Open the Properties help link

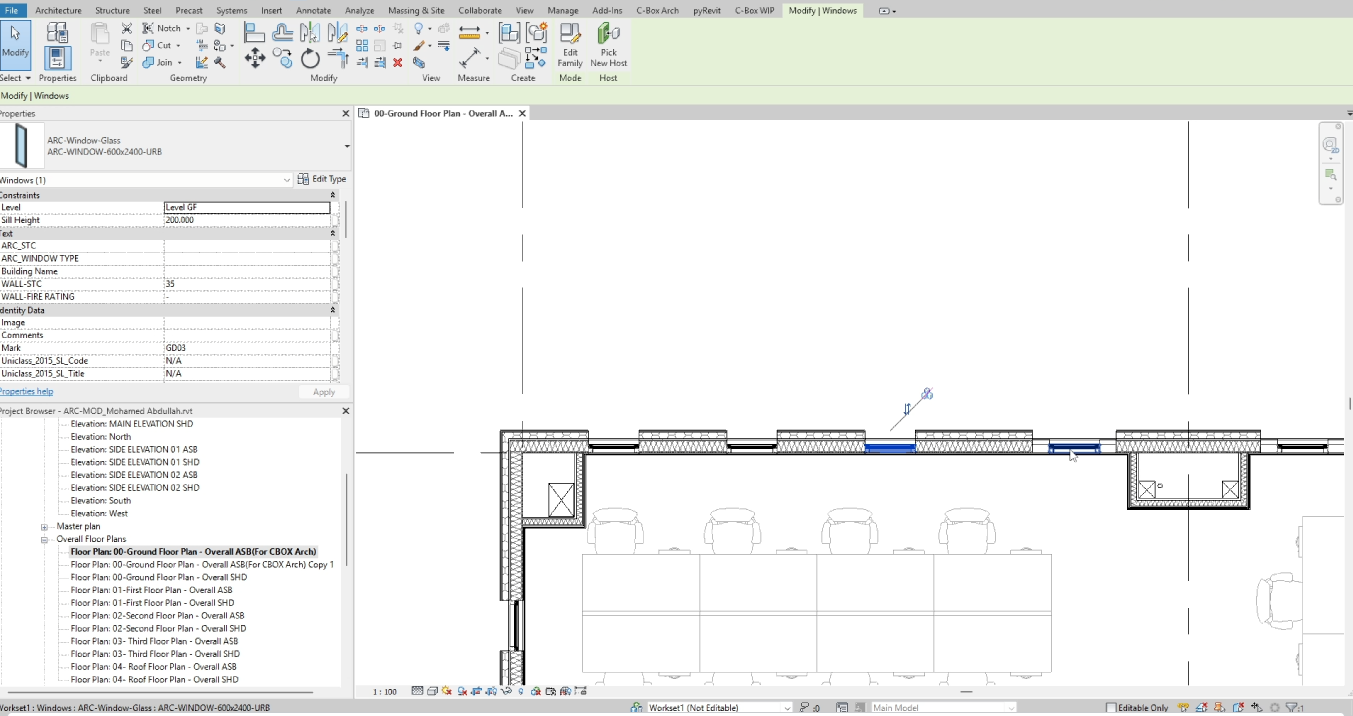click(x=26, y=392)
